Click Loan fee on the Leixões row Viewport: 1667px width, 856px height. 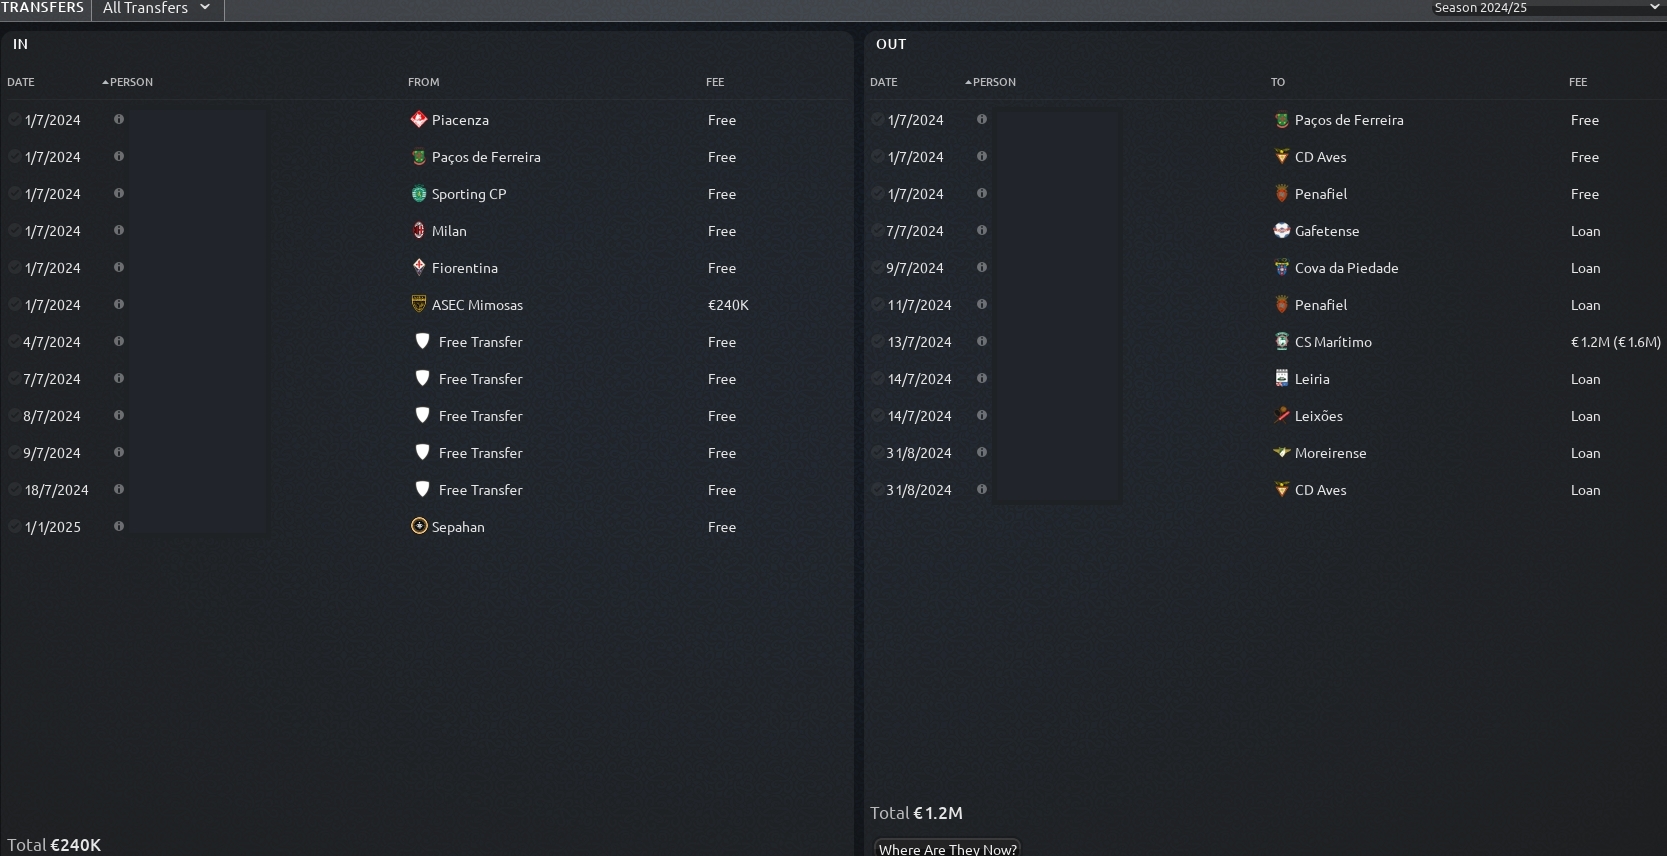click(x=1585, y=416)
